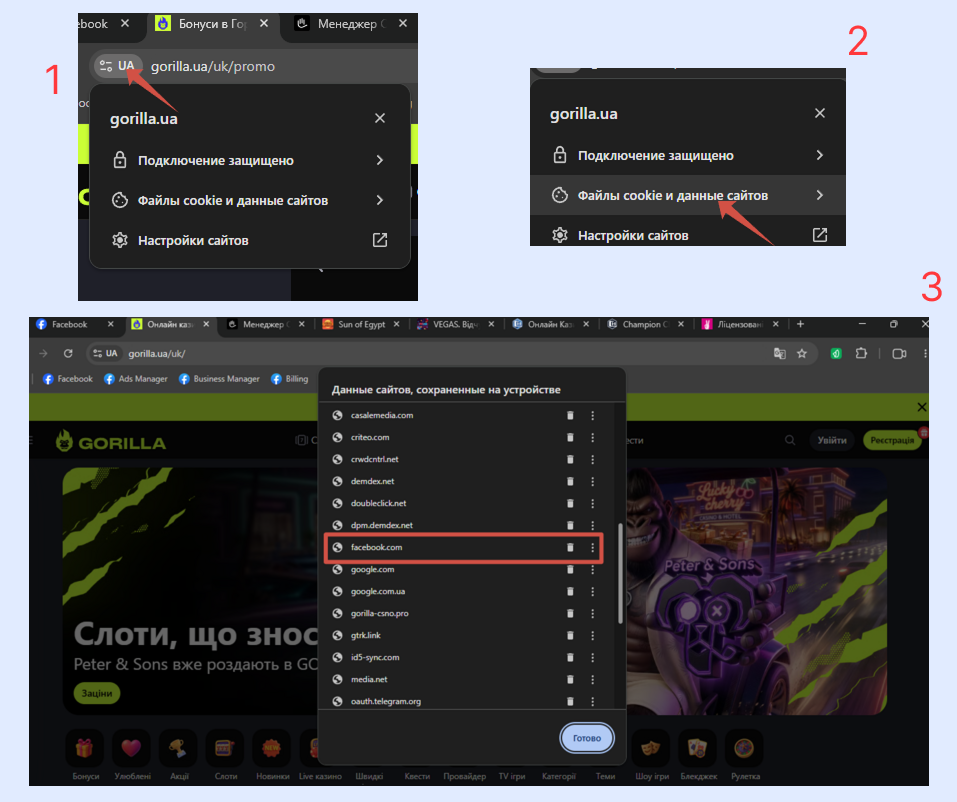Switch to the Sun of Egypt tab
This screenshot has height=802, width=957.
coord(360,325)
